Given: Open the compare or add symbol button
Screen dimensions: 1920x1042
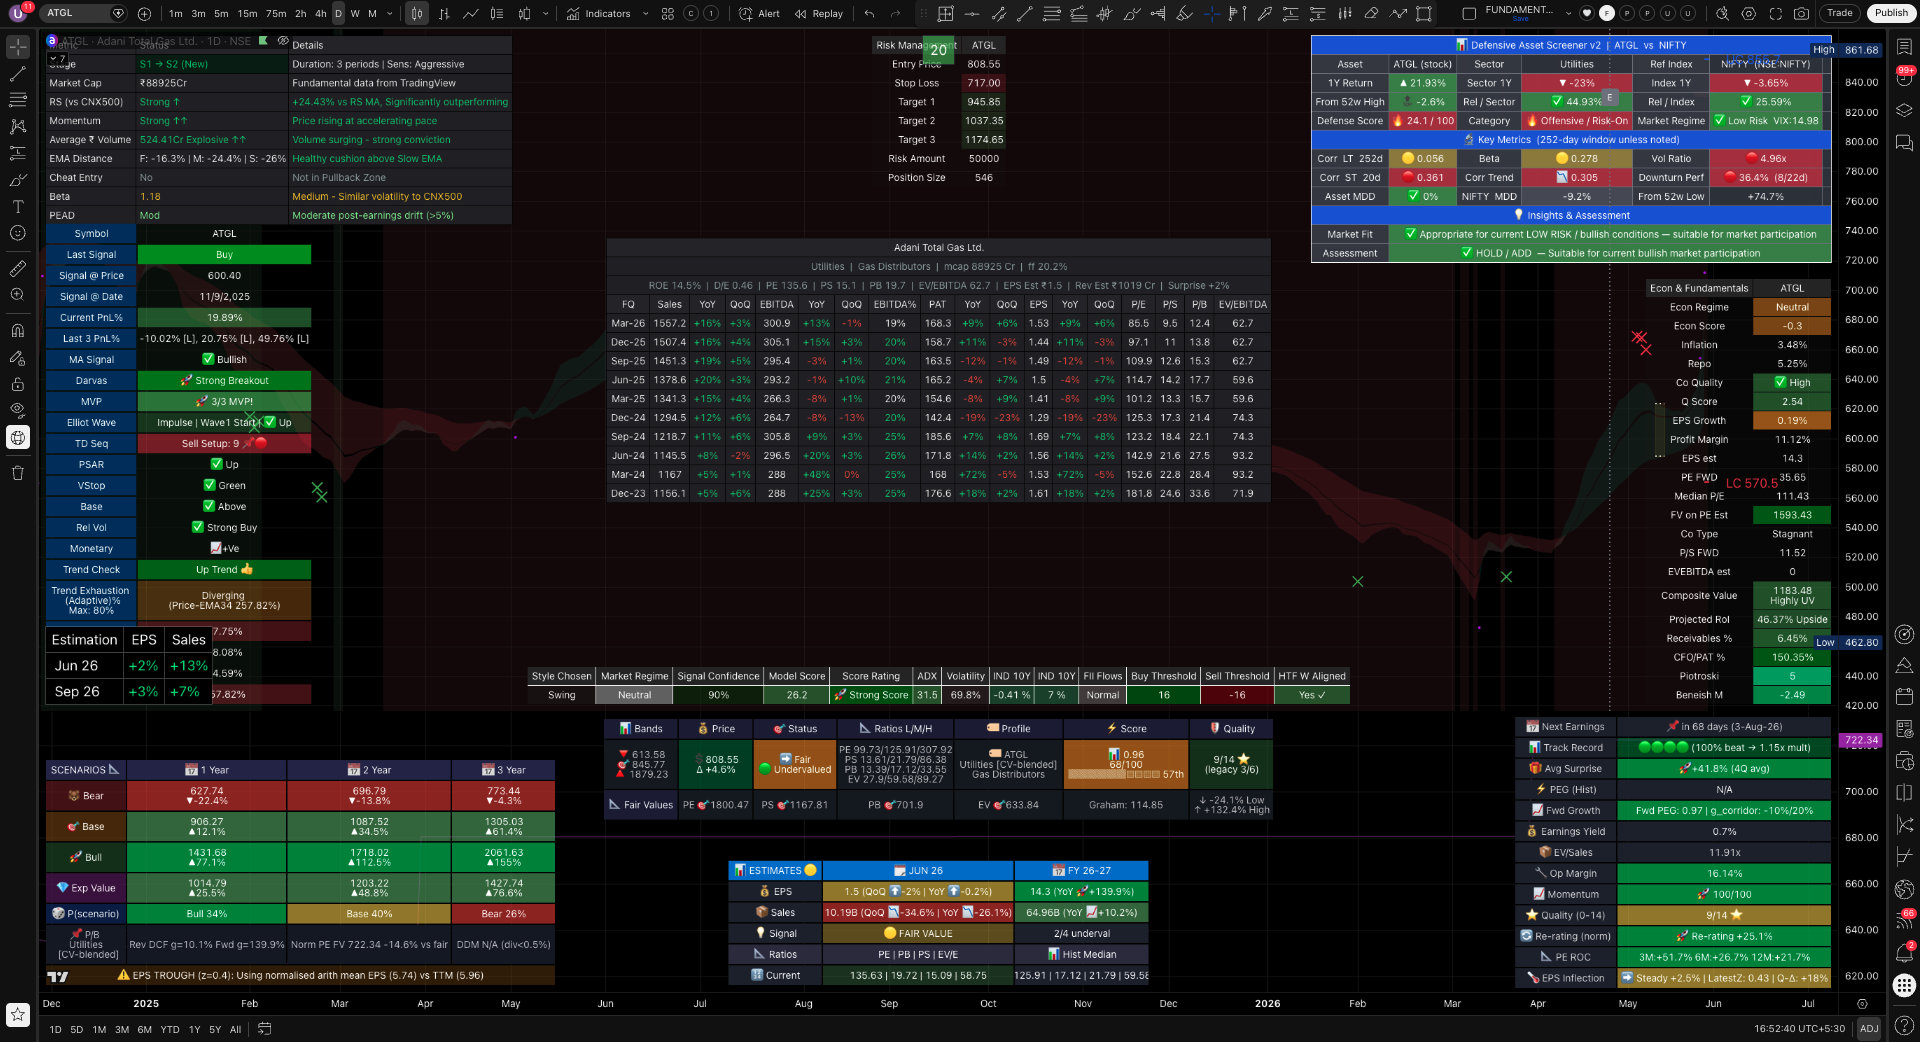Looking at the screenshot, I should click(144, 14).
